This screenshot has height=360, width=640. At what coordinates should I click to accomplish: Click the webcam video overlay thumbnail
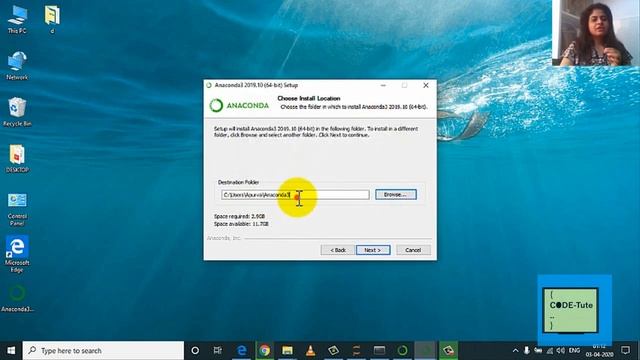(x=596, y=33)
